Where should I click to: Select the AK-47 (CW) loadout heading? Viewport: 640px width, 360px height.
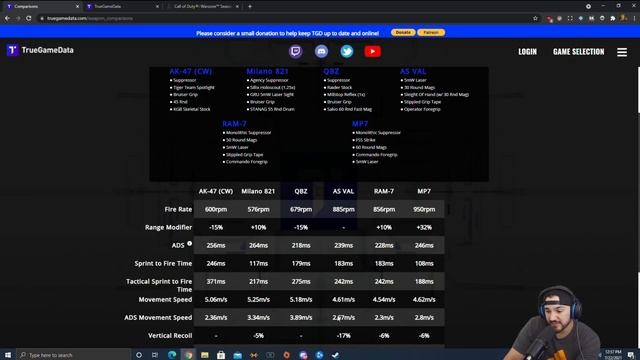pos(191,71)
